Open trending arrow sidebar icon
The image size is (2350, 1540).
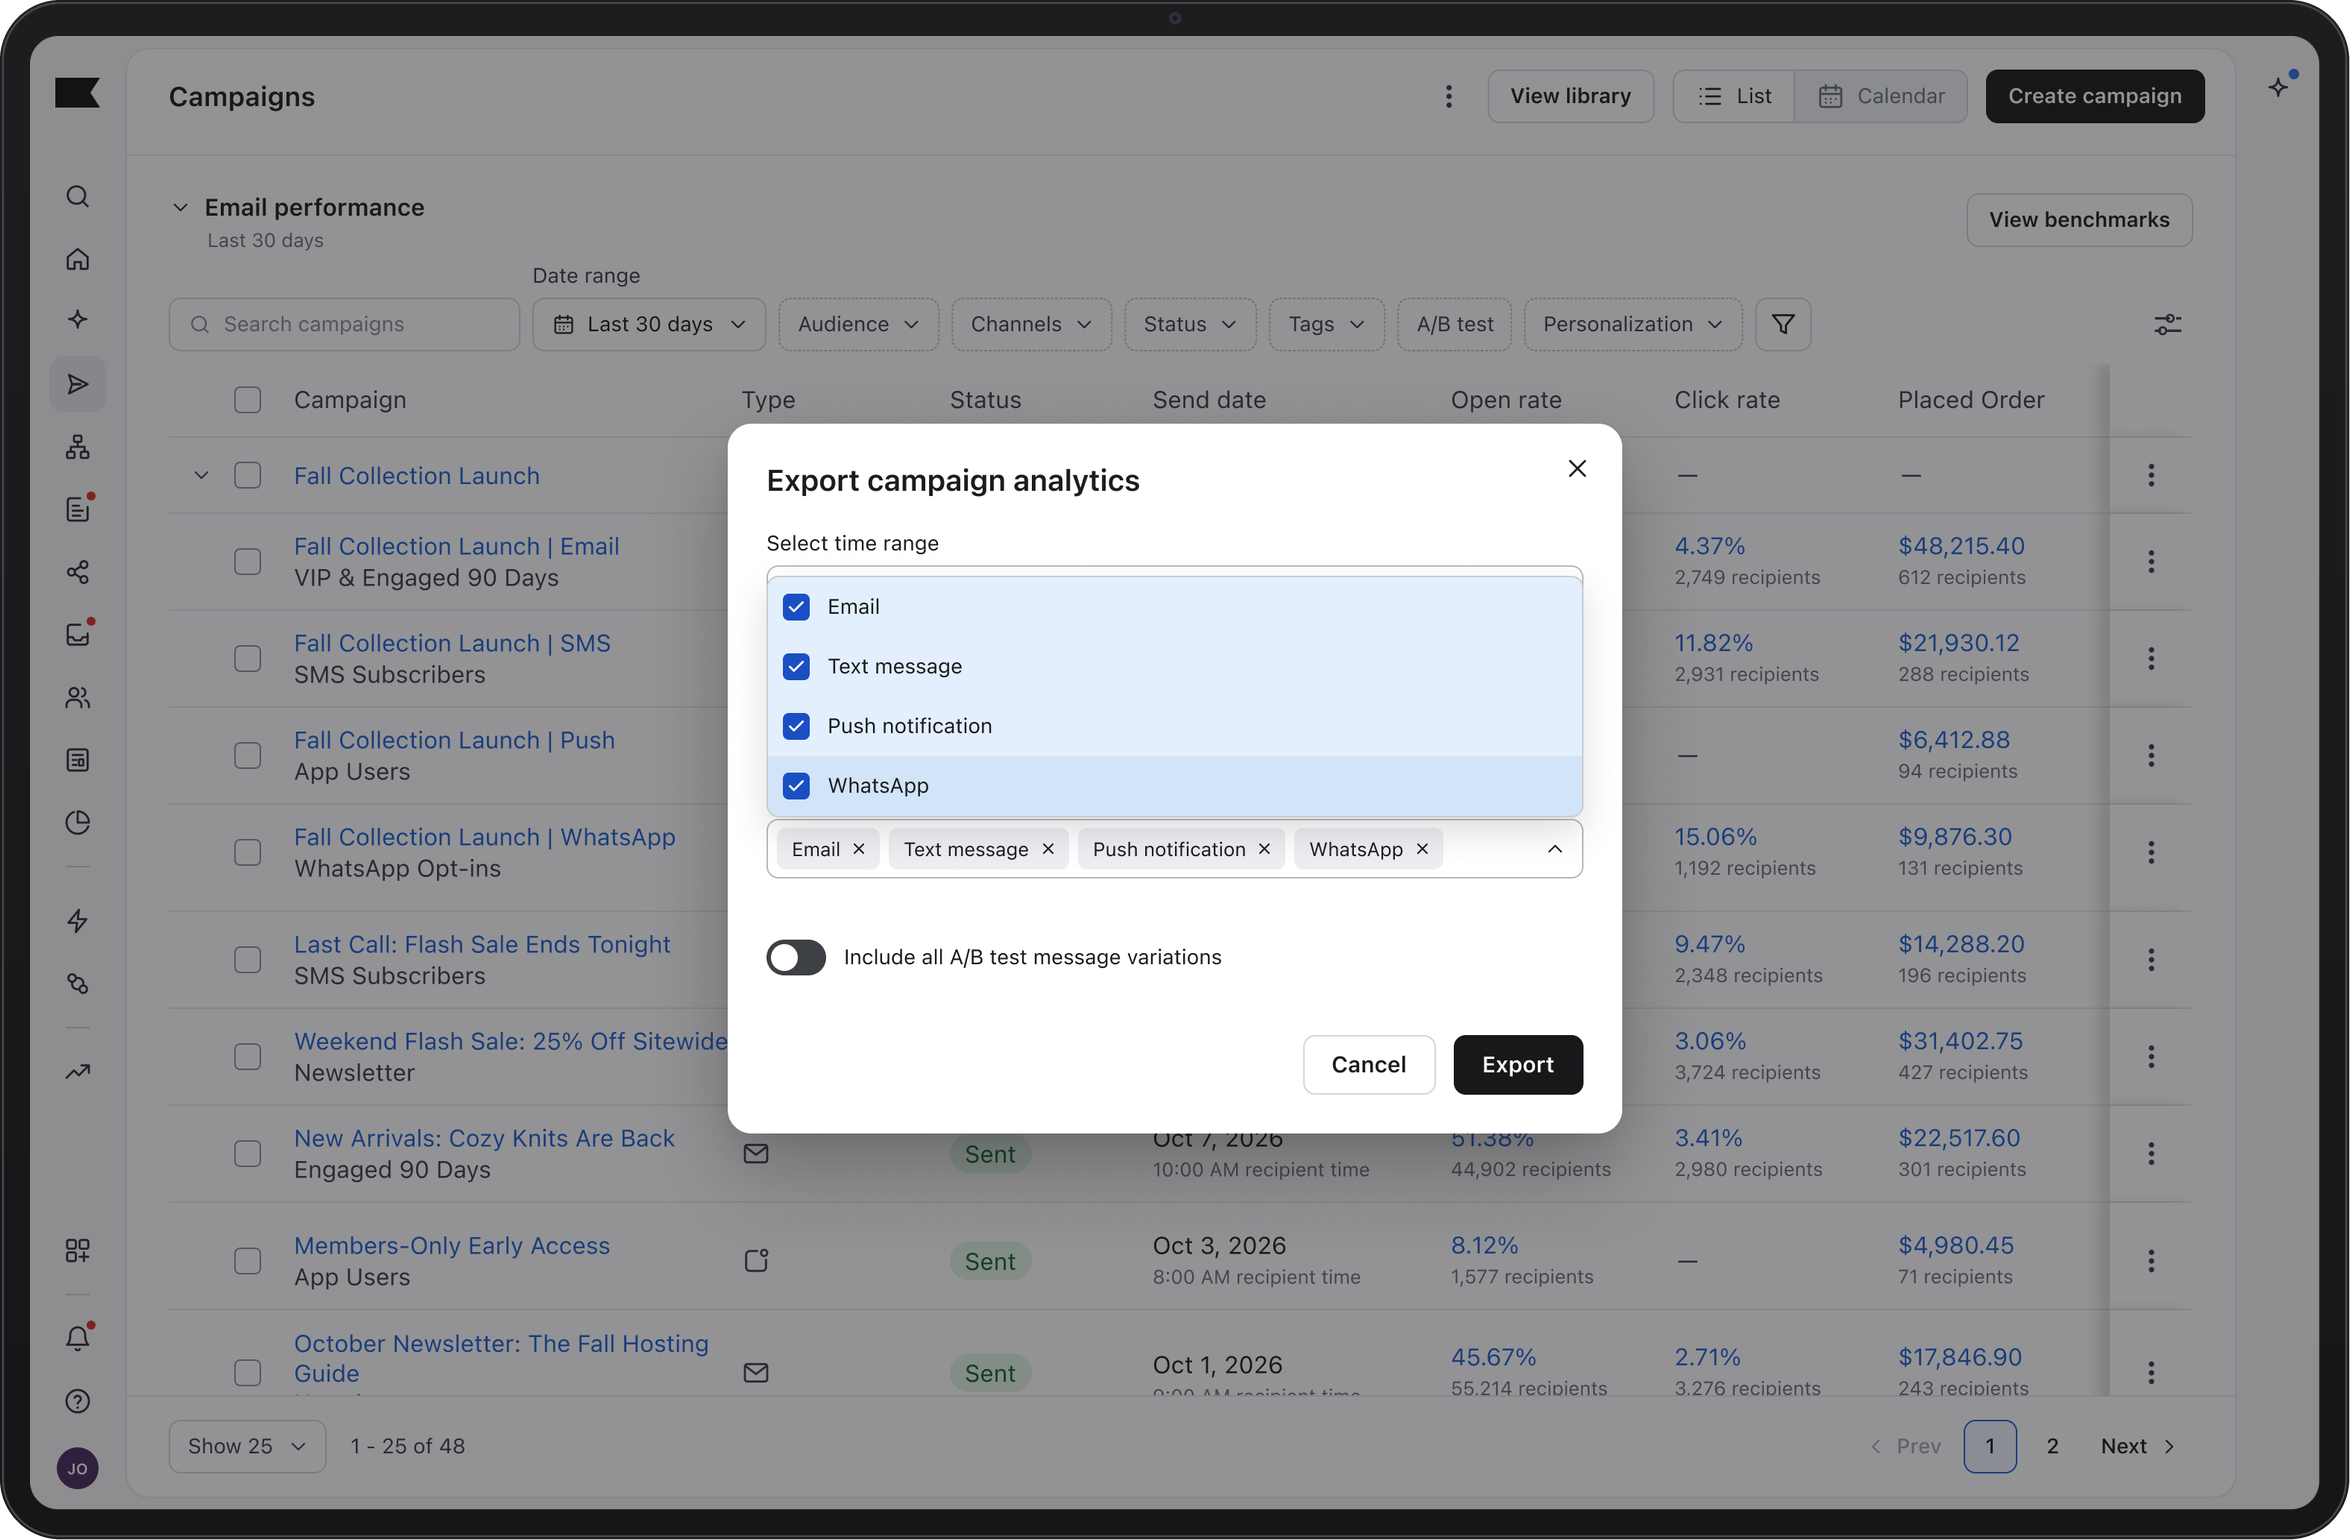78,1072
